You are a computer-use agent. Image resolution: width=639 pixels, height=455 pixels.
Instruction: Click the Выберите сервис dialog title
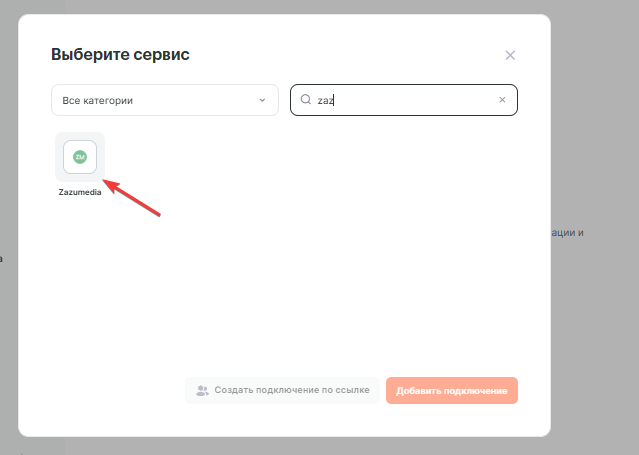point(120,54)
